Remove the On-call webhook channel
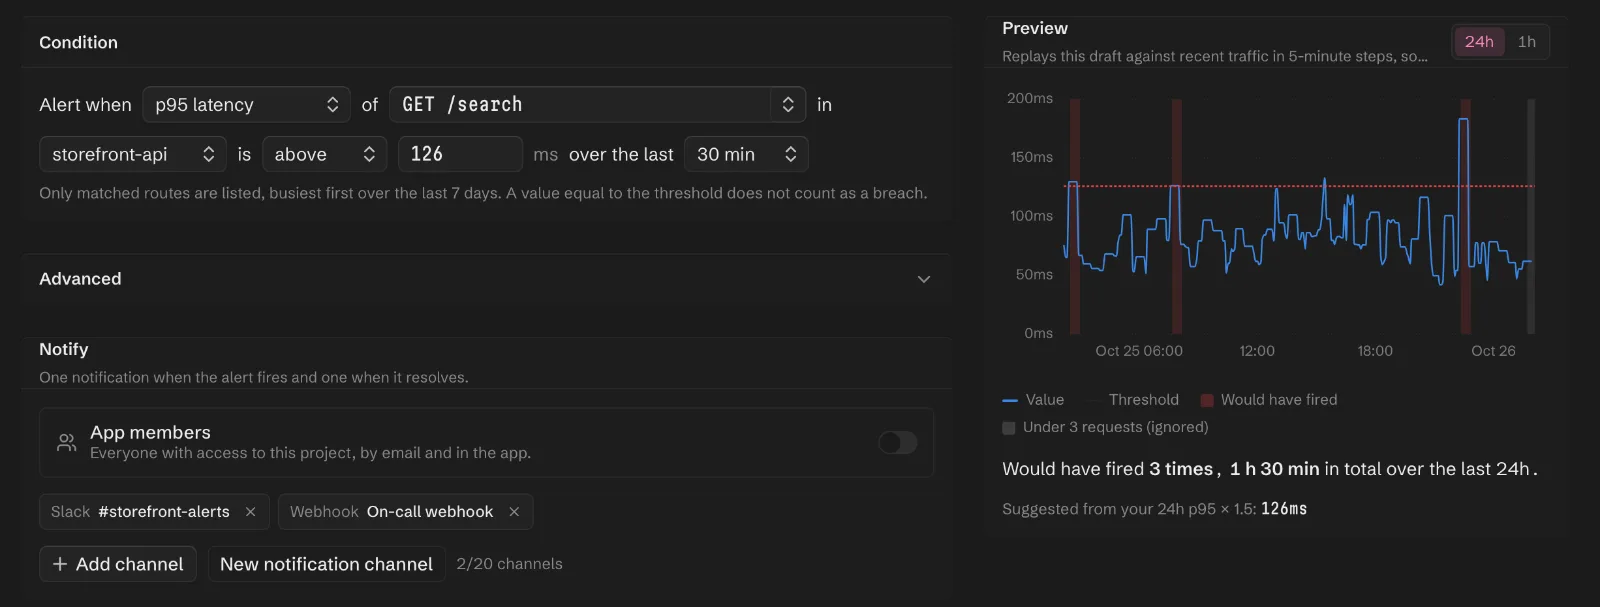This screenshot has height=607, width=1600. pos(514,511)
